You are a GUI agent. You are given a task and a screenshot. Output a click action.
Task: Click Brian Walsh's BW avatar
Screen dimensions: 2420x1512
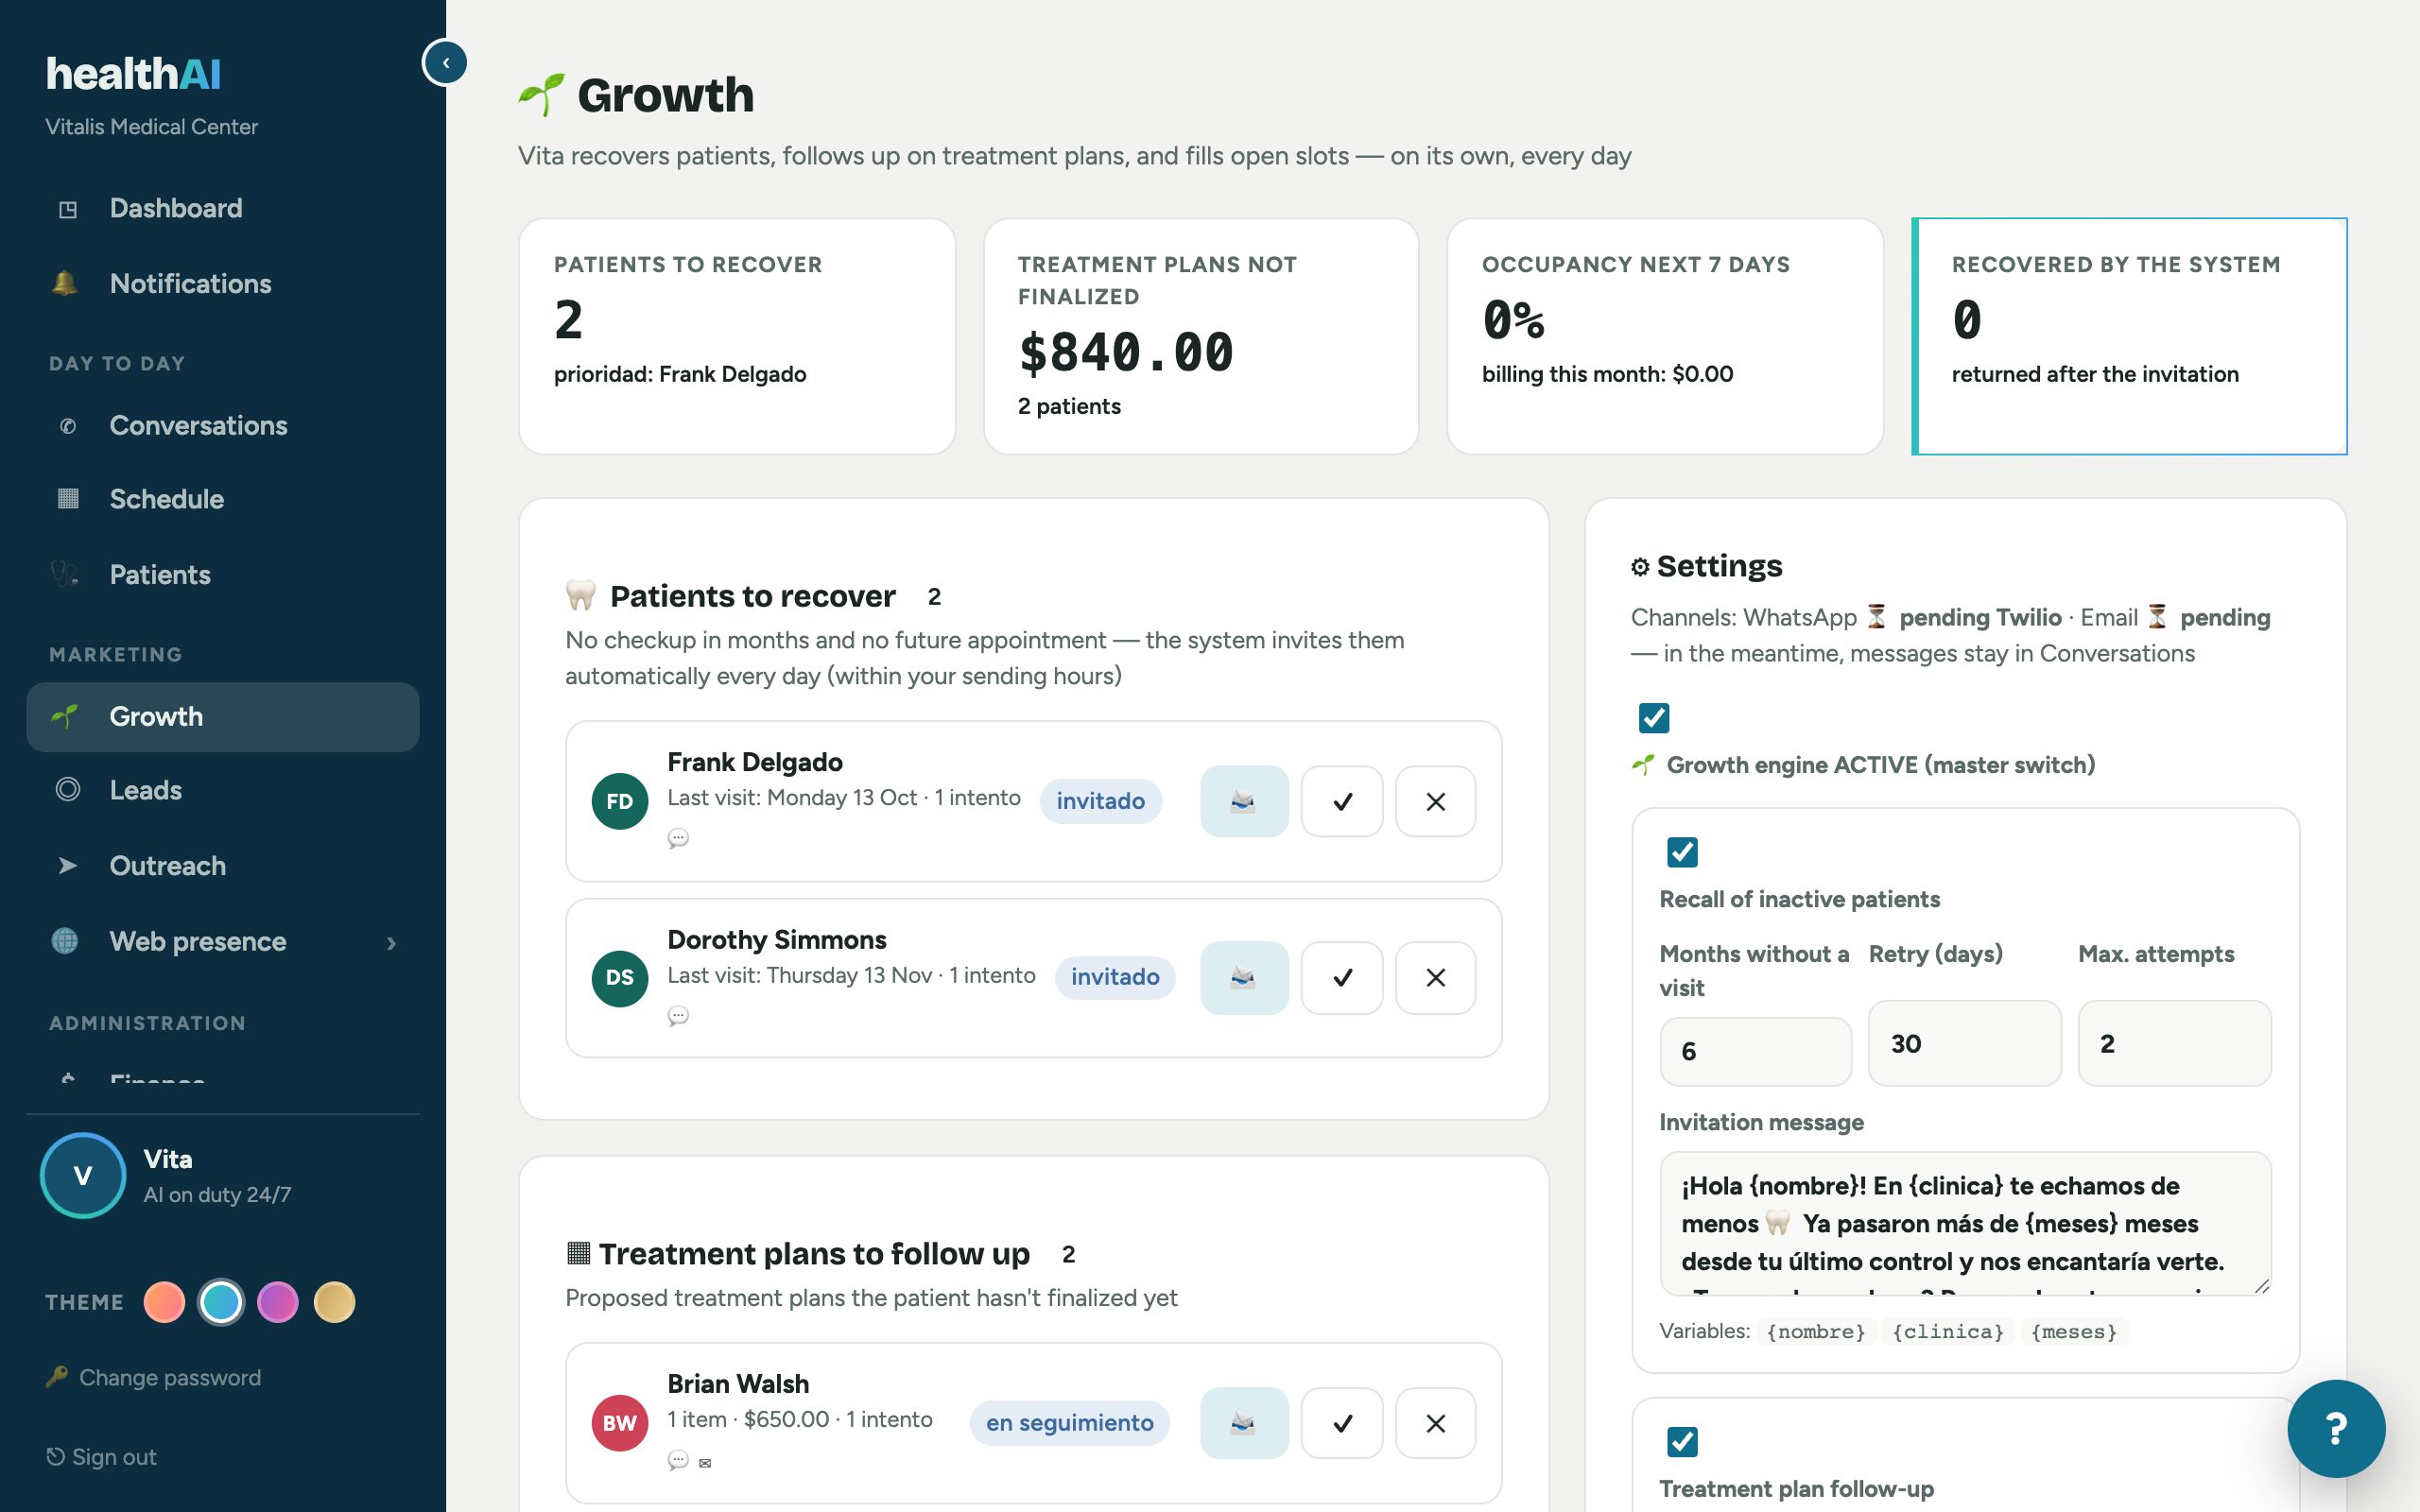tap(620, 1423)
